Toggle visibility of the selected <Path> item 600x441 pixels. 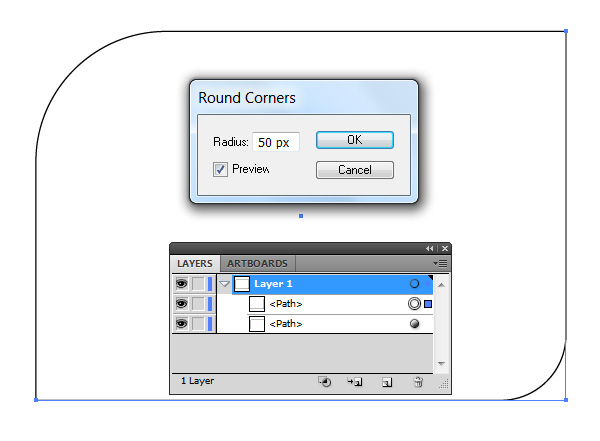tap(181, 304)
